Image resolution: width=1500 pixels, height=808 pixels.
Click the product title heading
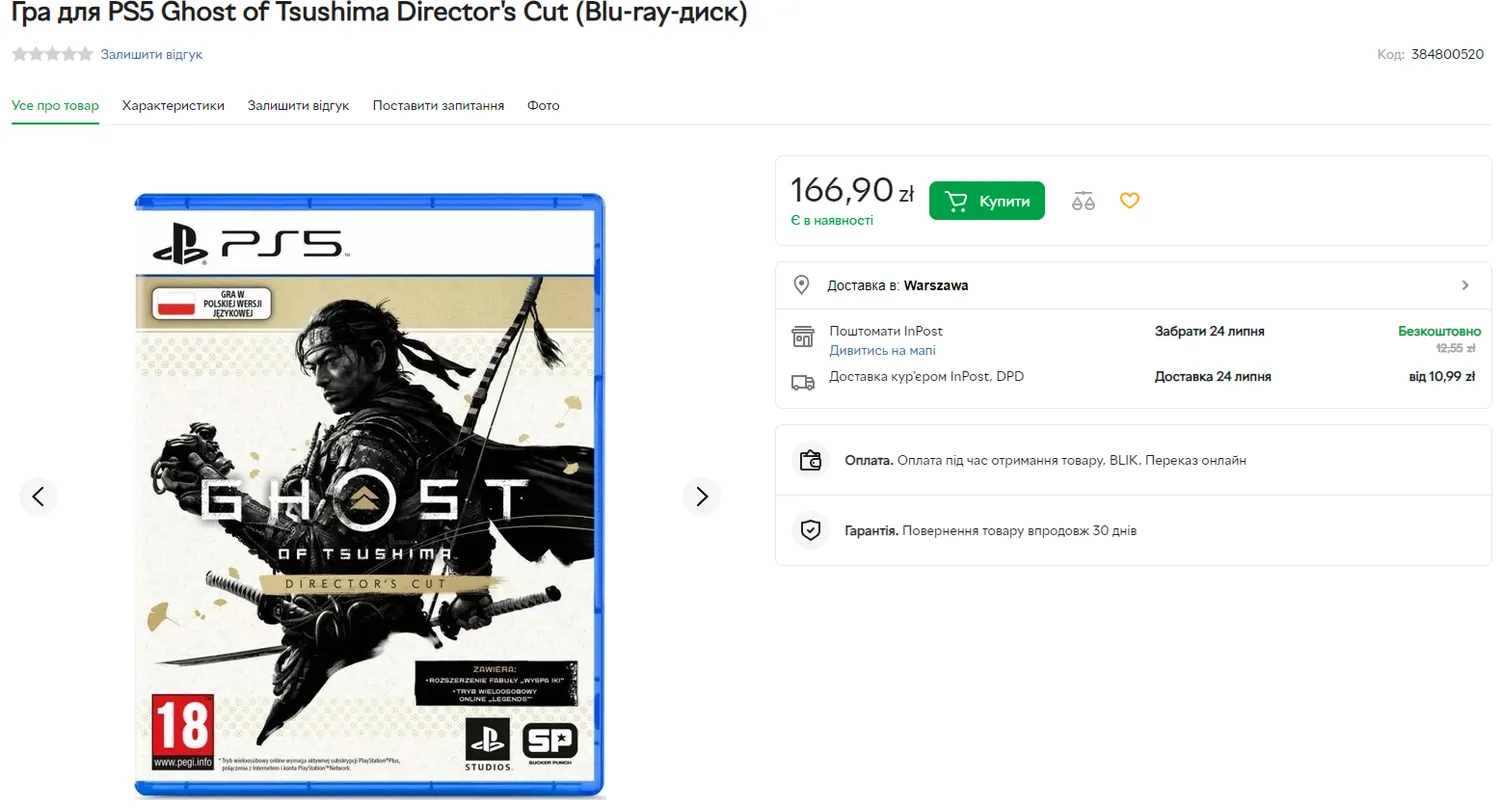tap(379, 13)
